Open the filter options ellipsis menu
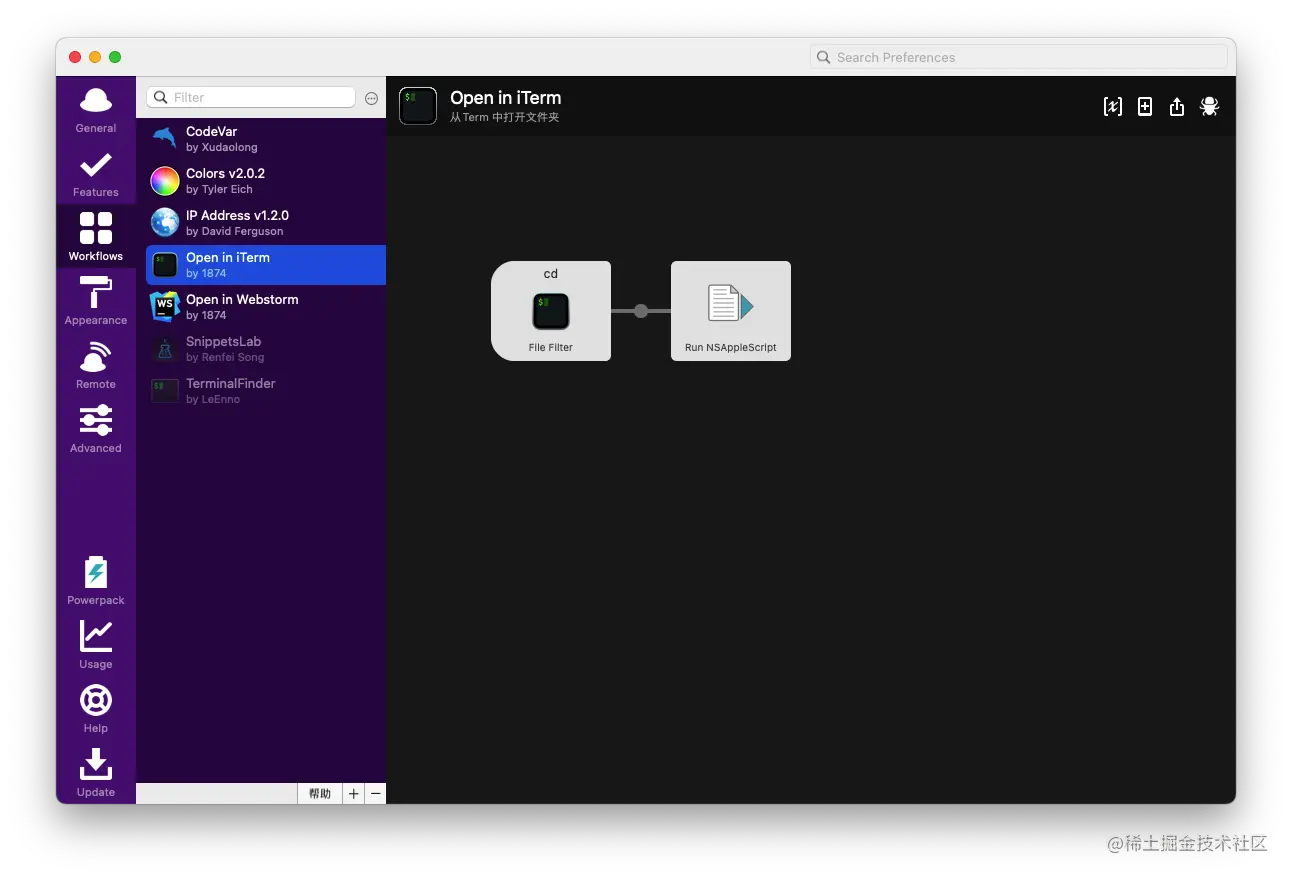 [x=372, y=98]
